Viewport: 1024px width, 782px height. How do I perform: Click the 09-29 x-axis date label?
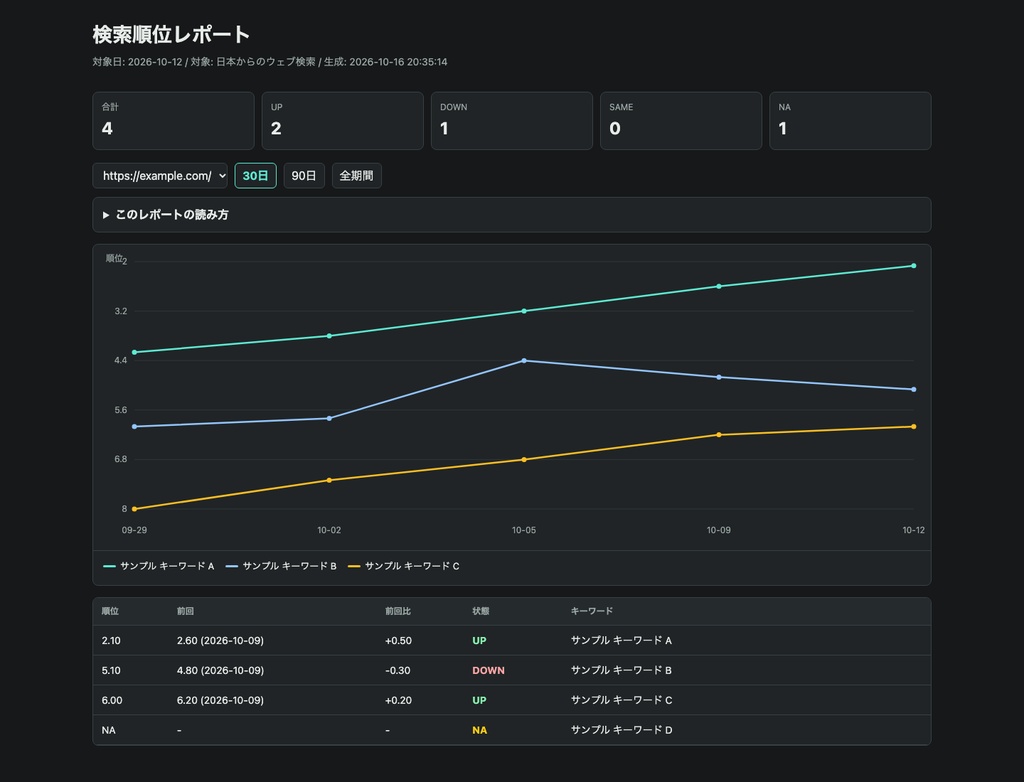tap(135, 530)
